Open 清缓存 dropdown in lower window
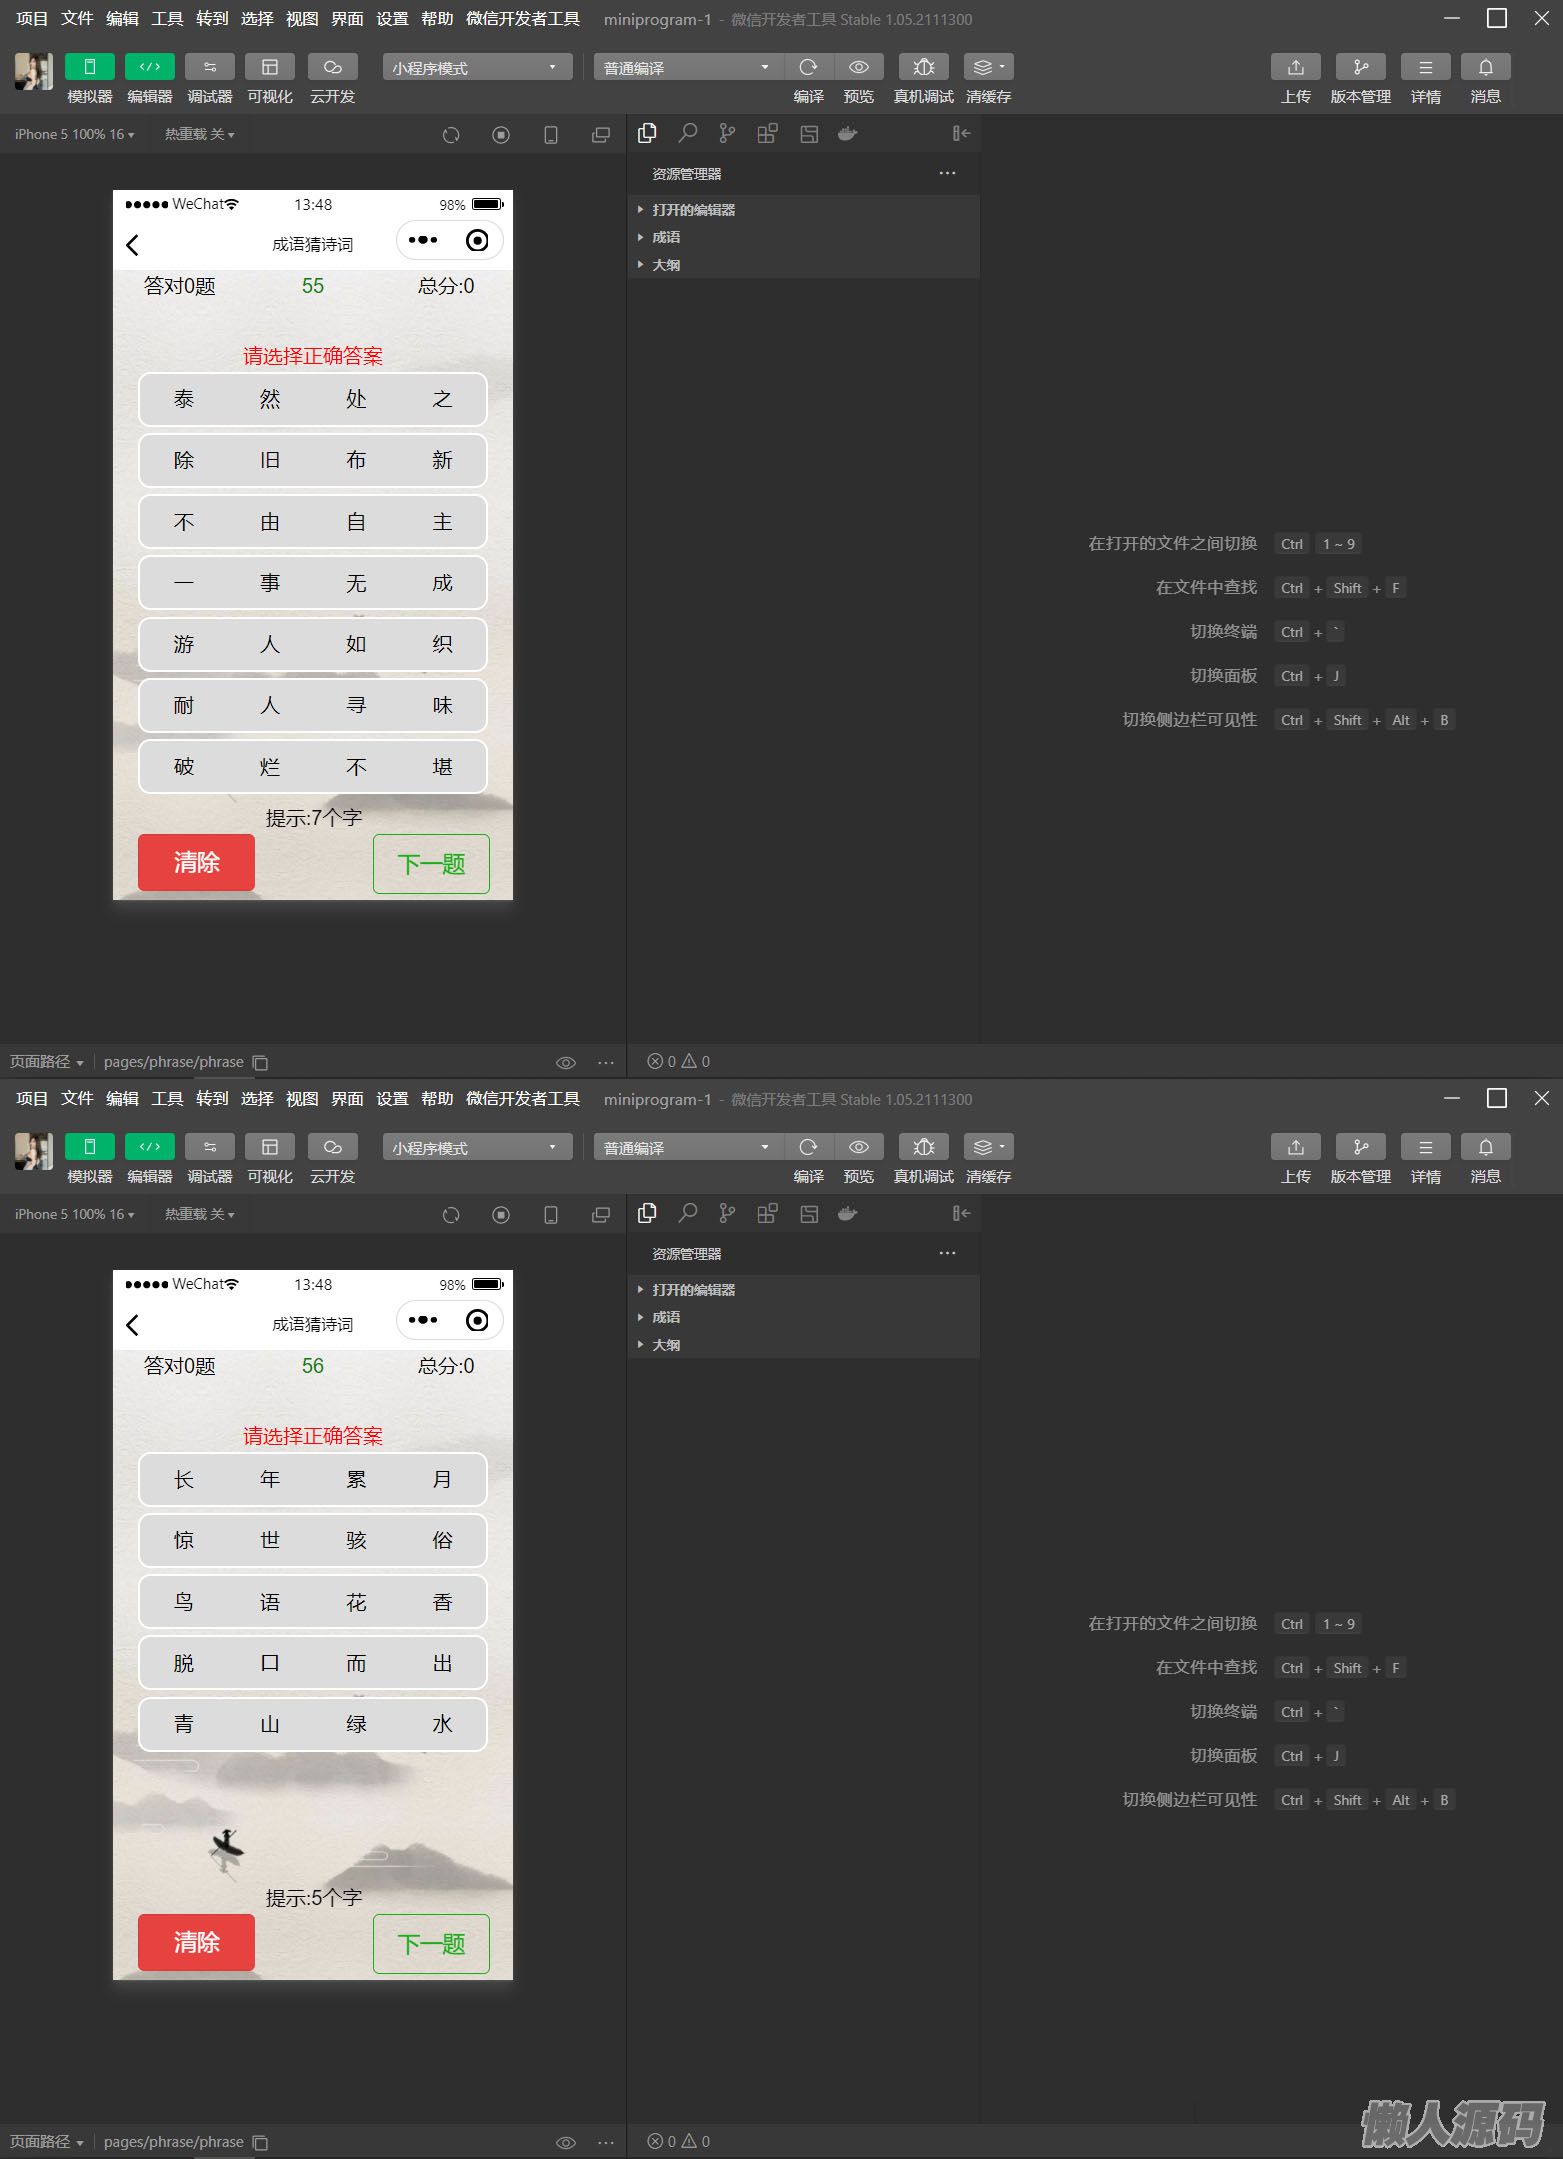 click(x=989, y=1147)
